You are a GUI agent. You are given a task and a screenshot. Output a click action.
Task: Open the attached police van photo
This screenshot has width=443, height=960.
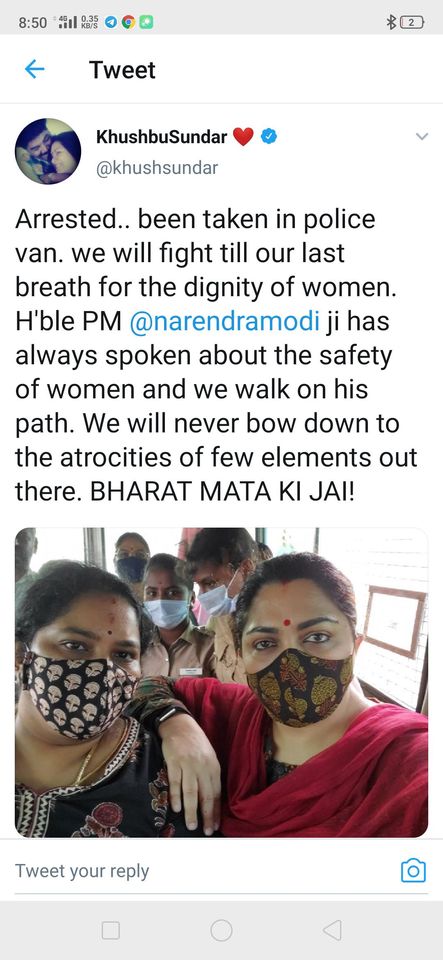click(222, 682)
